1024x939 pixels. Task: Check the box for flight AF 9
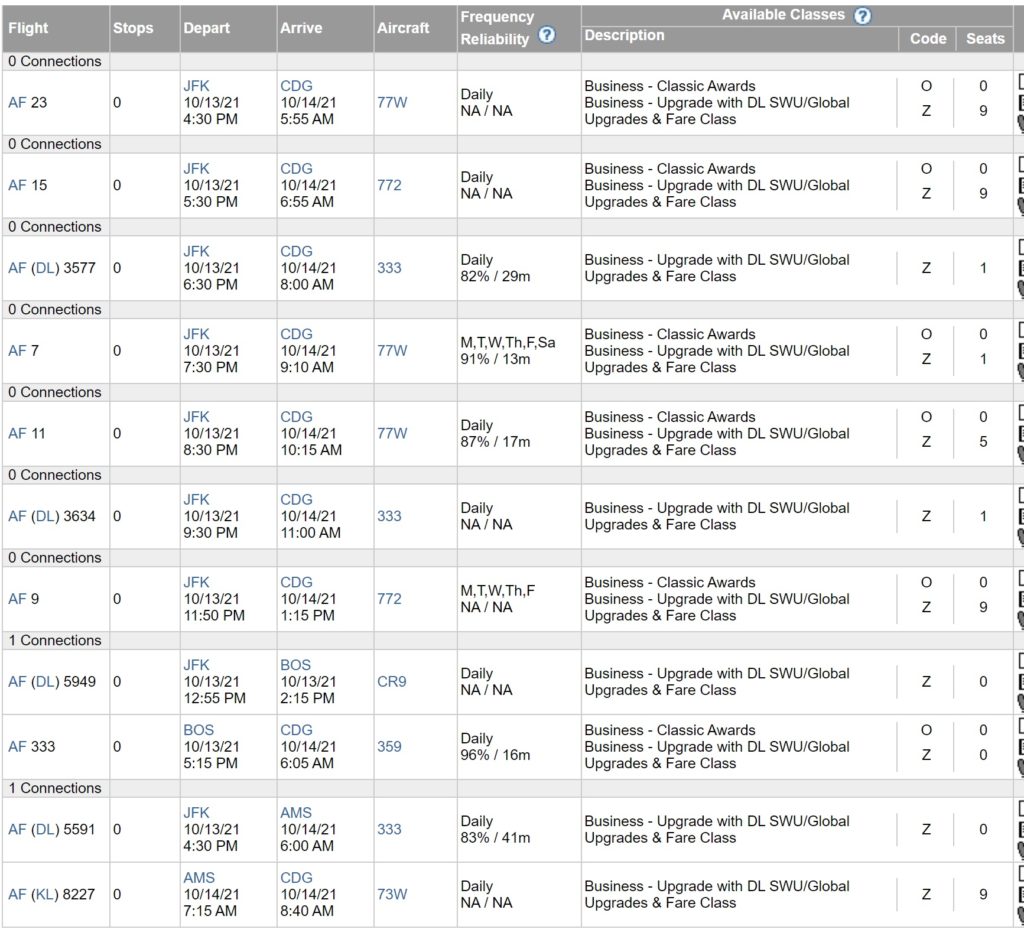(x=1020, y=577)
